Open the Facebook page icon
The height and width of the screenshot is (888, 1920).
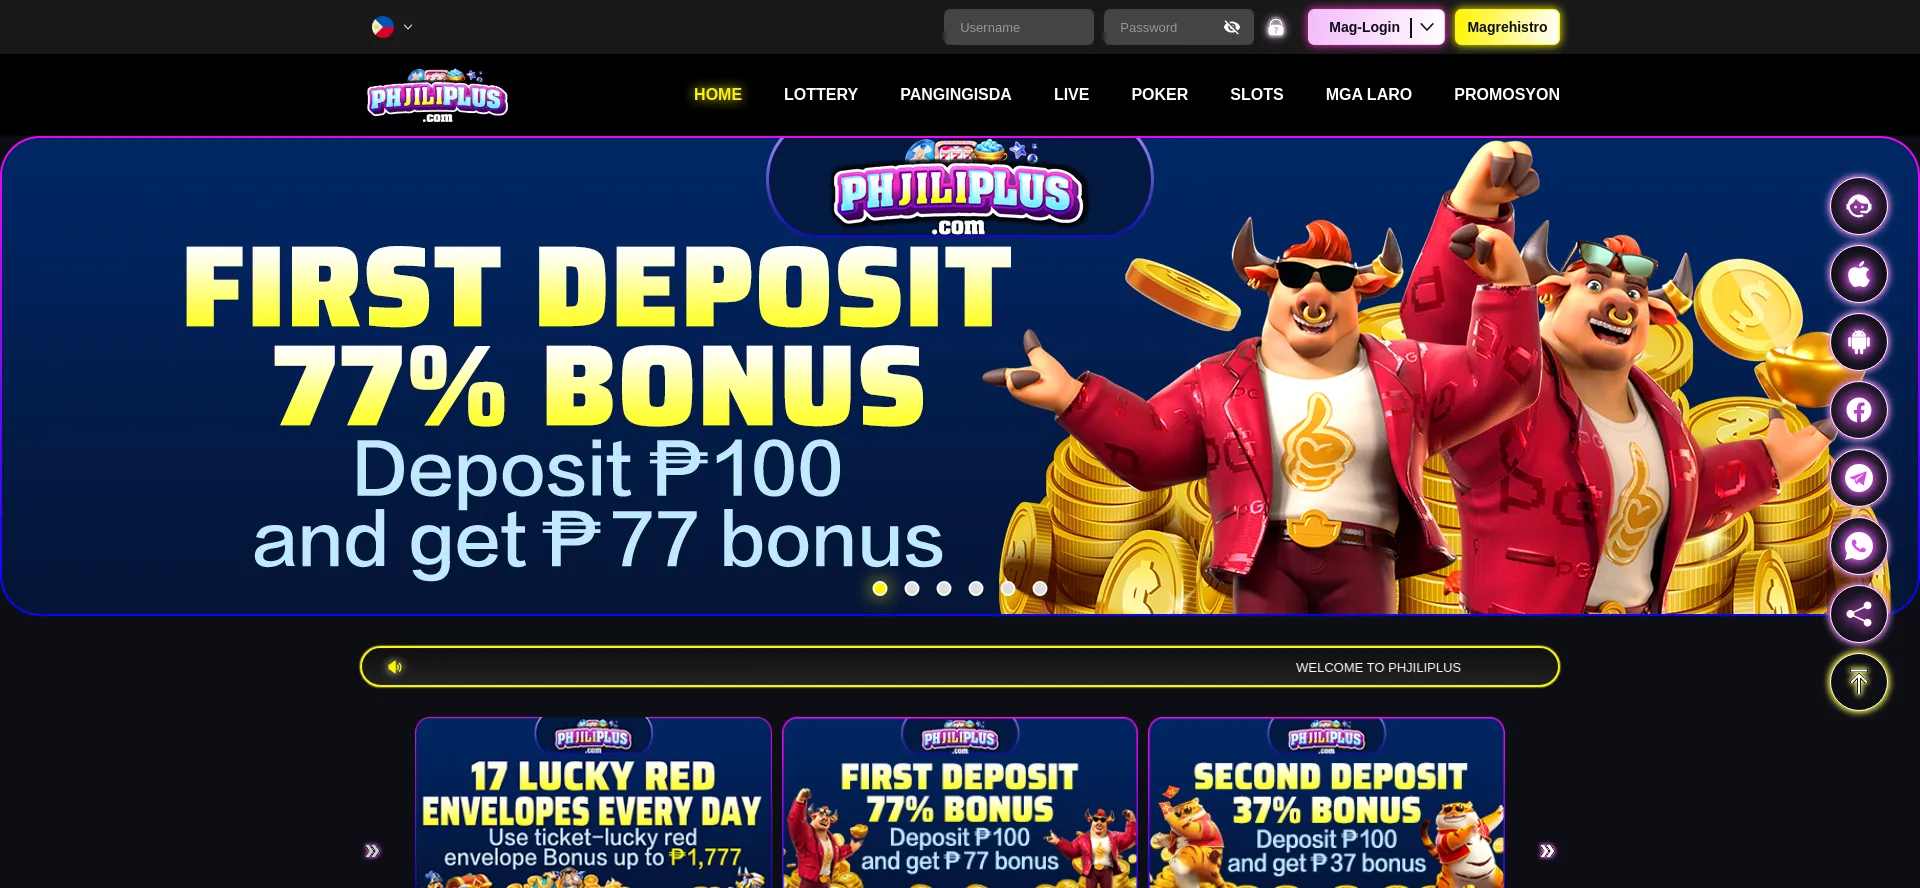pyautogui.click(x=1858, y=410)
